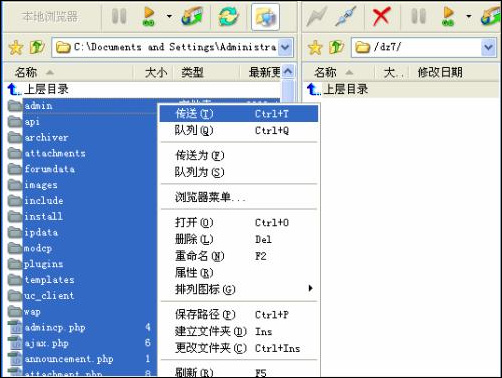Click the local pane transfer queue globe icon
Screen dimensions: 502x378
click(192, 16)
